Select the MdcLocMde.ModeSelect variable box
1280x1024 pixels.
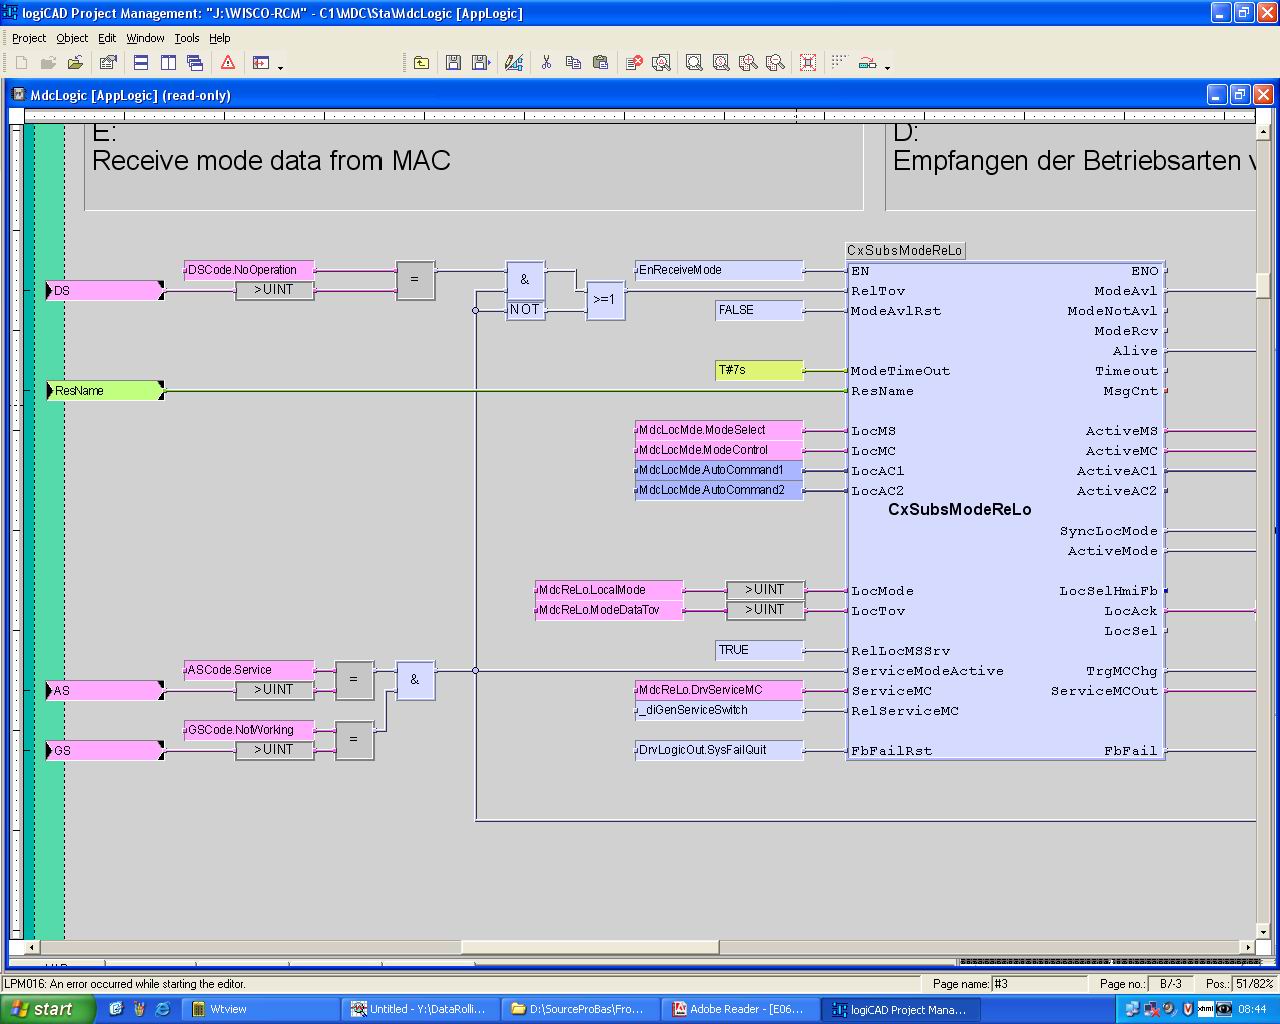(x=718, y=430)
